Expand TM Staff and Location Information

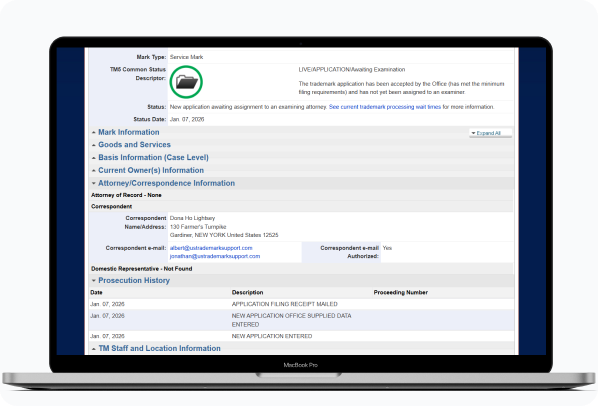(160, 348)
